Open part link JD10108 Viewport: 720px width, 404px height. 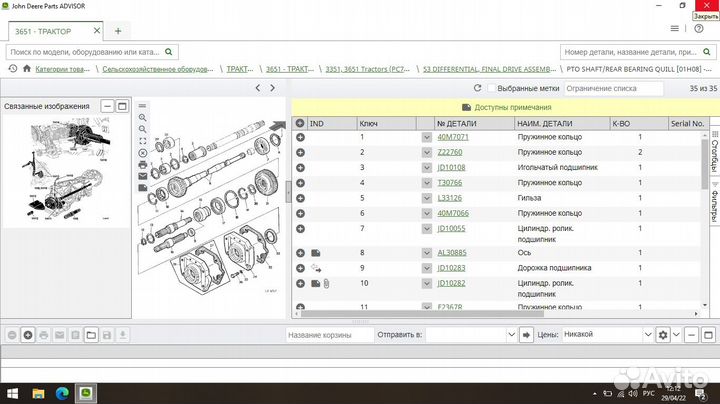(451, 168)
